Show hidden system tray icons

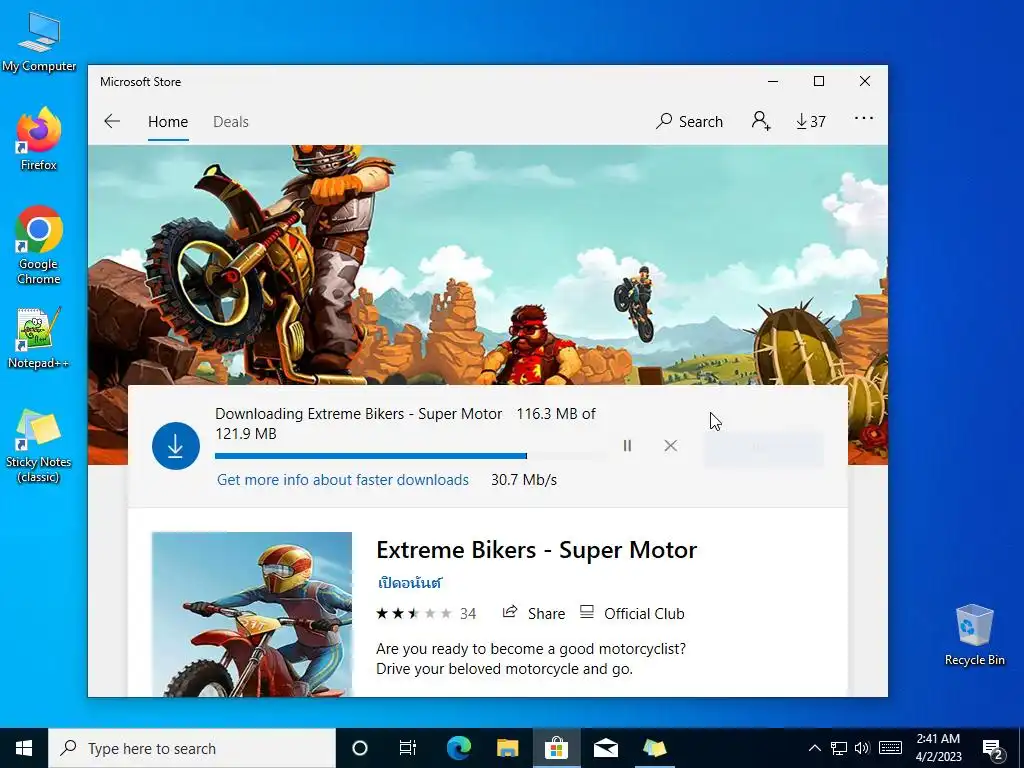(x=814, y=748)
